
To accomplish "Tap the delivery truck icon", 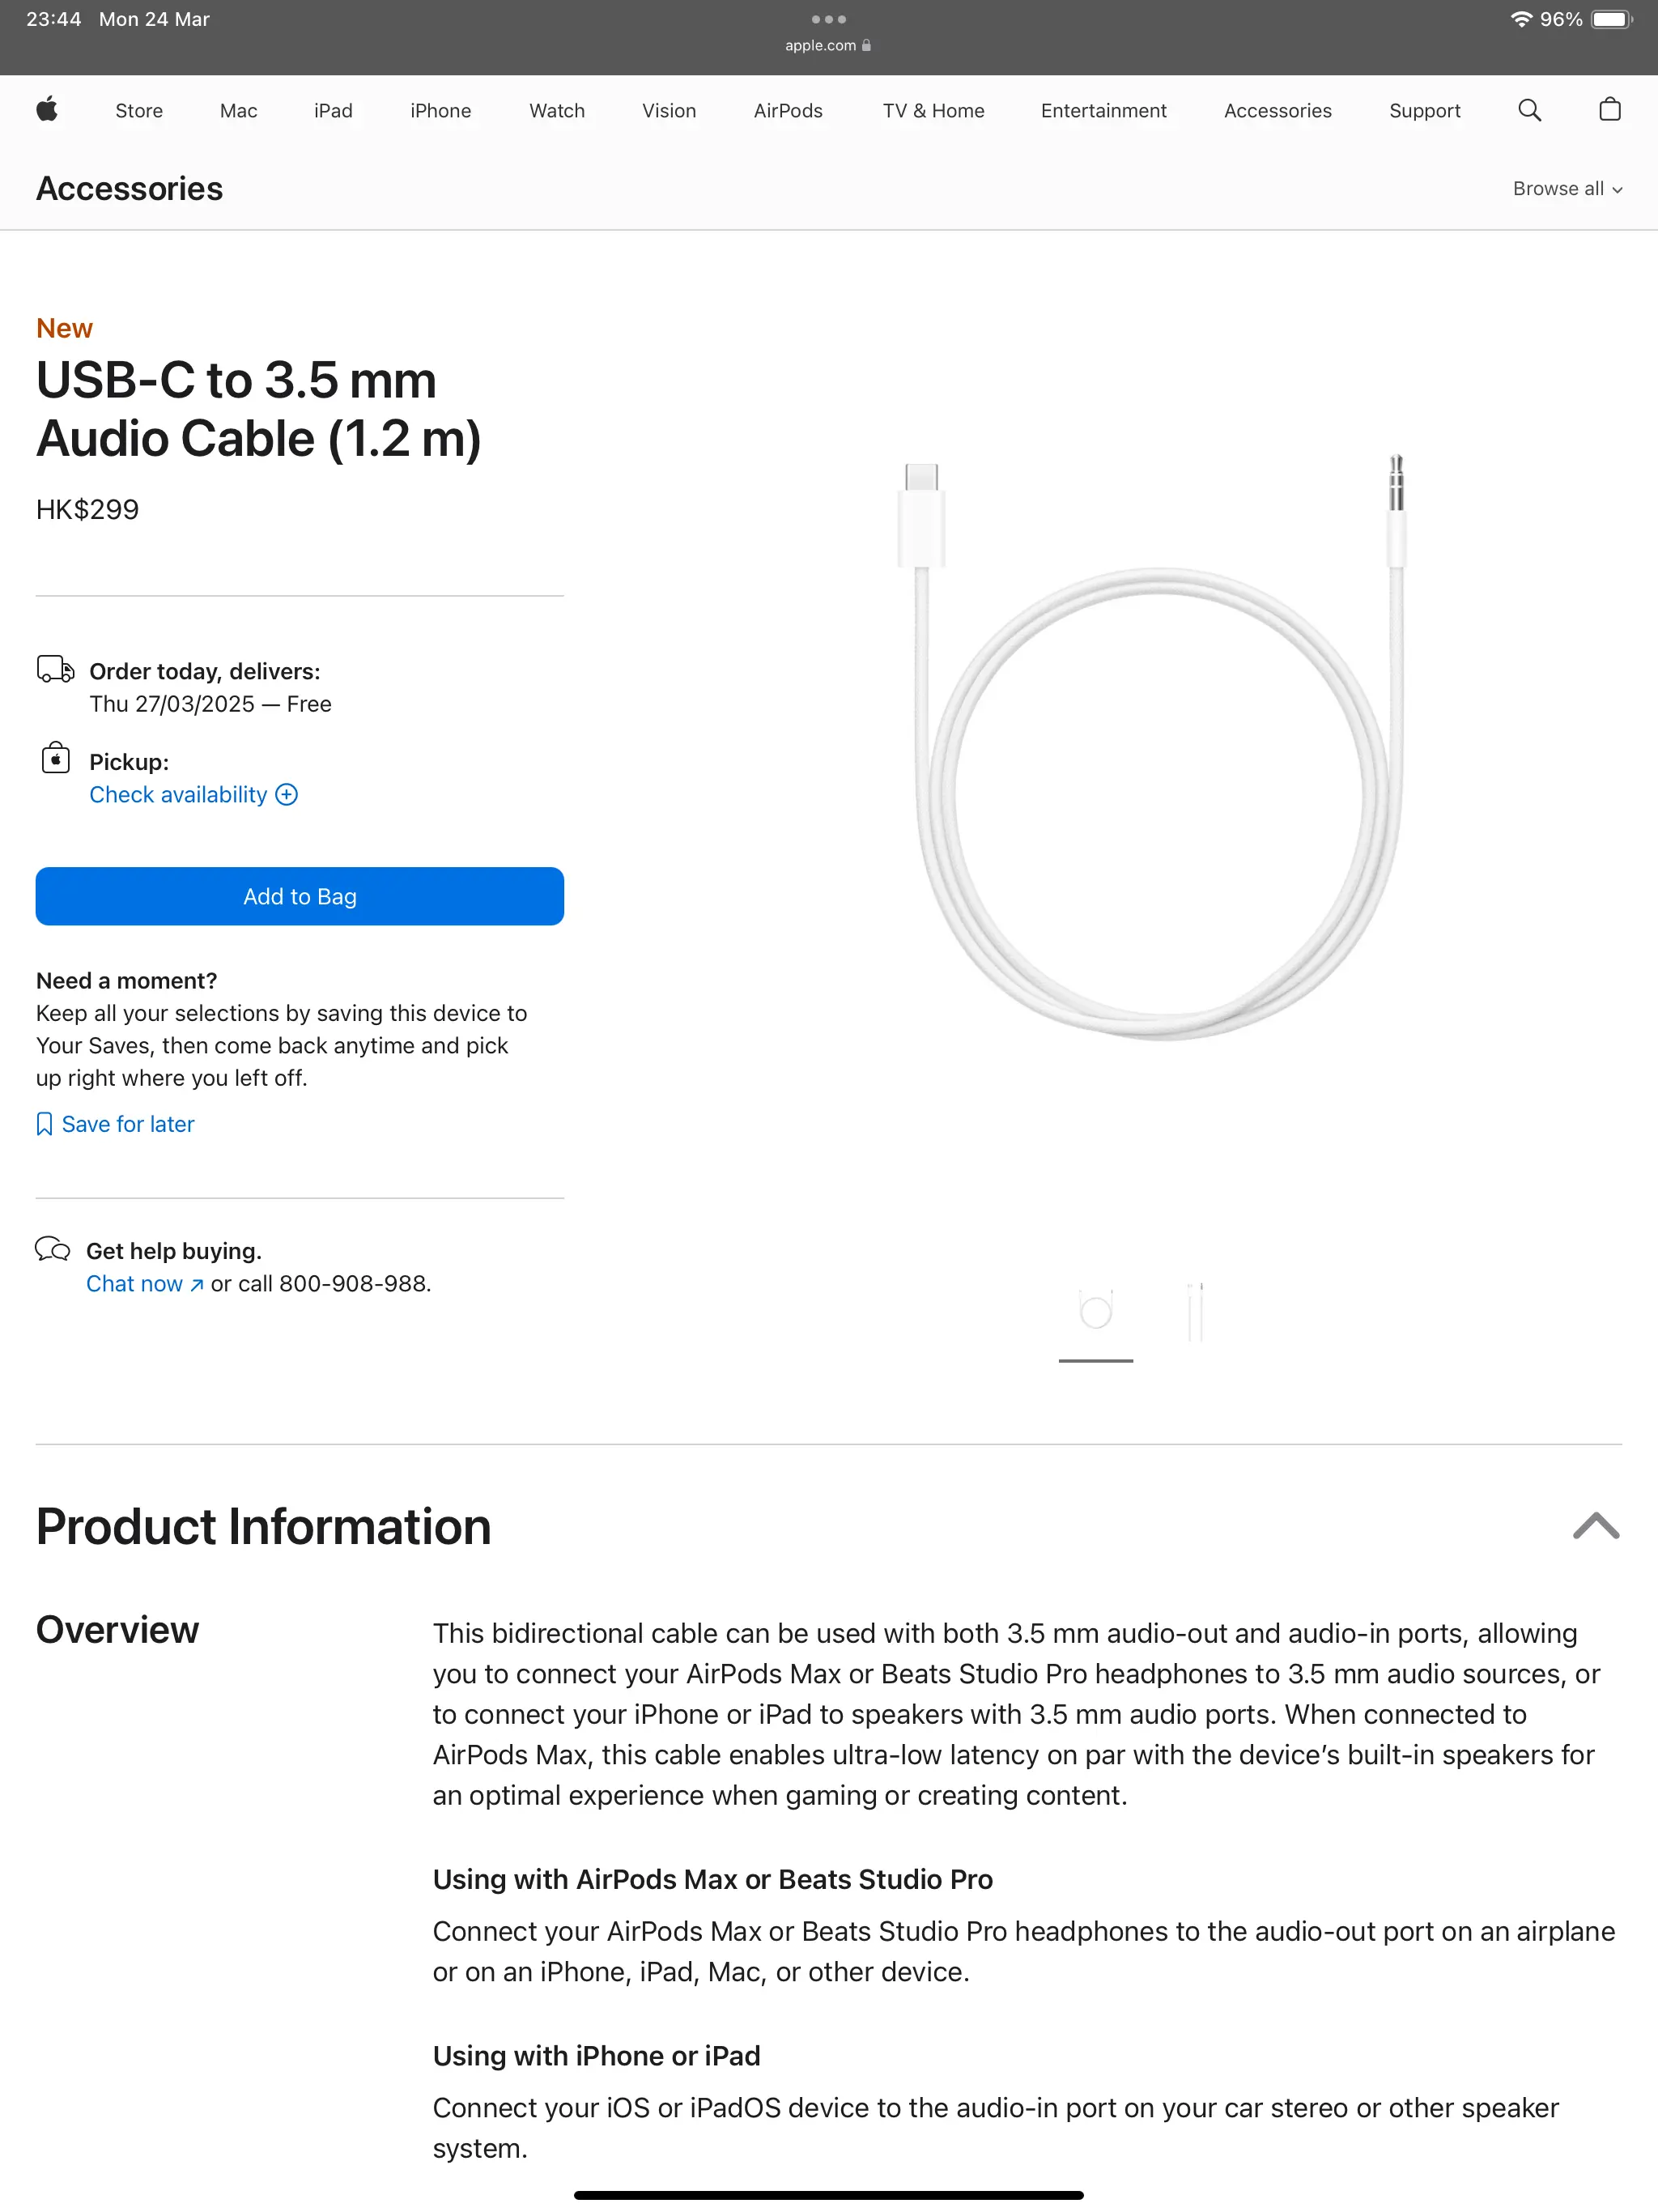I will [55, 669].
